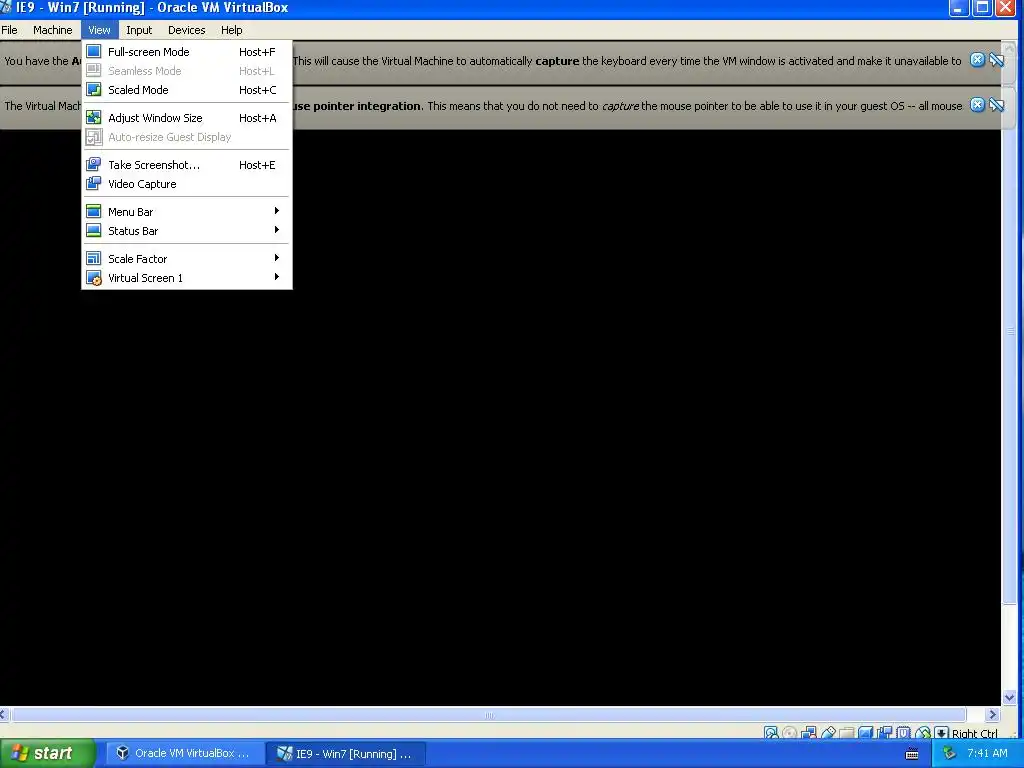Viewport: 1024px width, 768px height.
Task: Click the vertical scrollbar down arrow
Action: click(x=1009, y=697)
